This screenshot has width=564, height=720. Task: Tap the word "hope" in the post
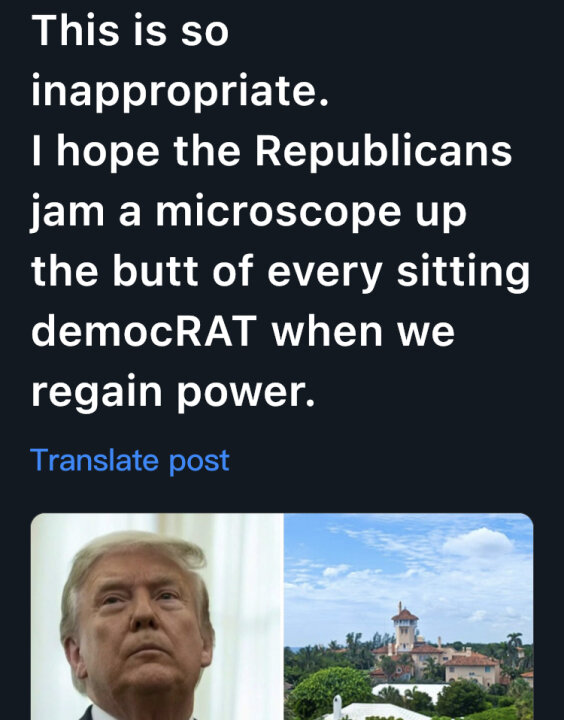(108, 152)
